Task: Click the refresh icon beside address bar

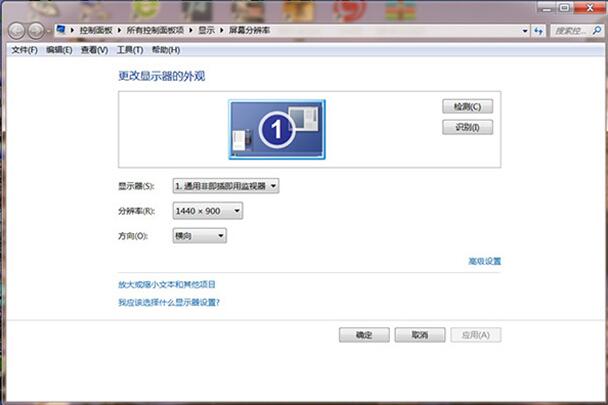Action: (539, 31)
